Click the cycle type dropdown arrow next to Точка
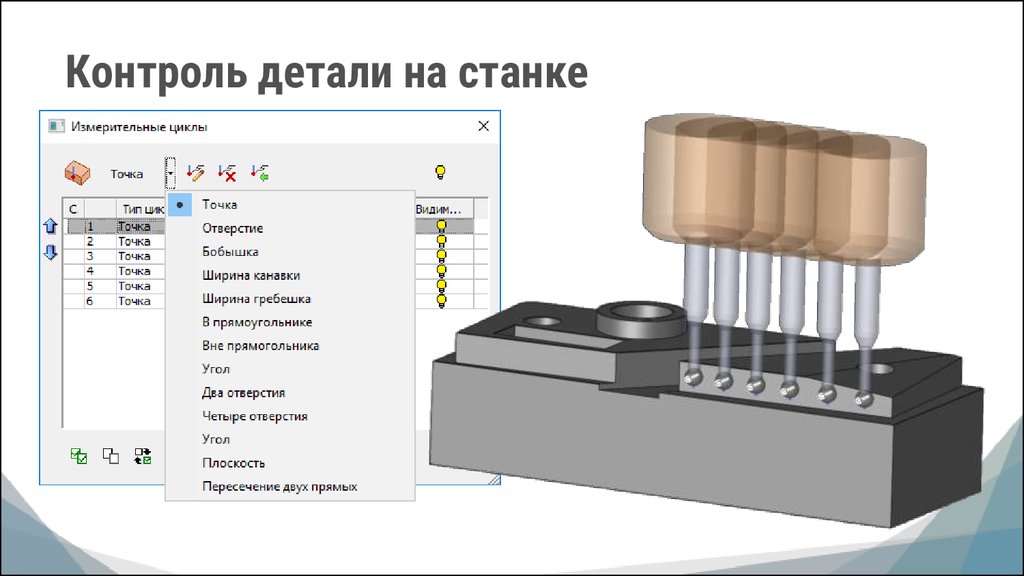1024x576 pixels. (x=171, y=174)
